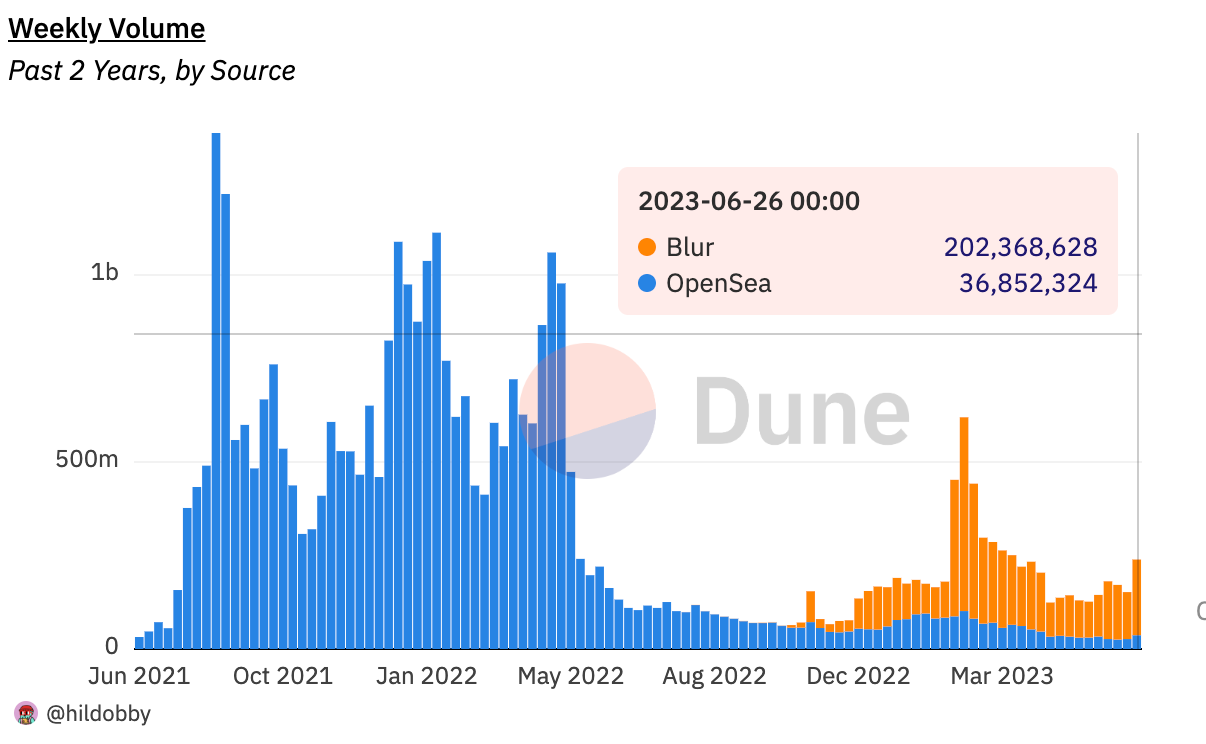The height and width of the screenshot is (744, 1206).
Task: Click the last bar at the chart's right edge
Action: pyautogui.click(x=1137, y=604)
